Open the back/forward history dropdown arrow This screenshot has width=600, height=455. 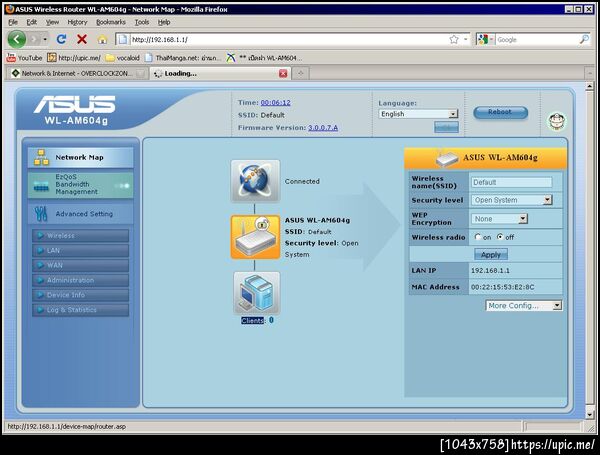tap(45, 39)
